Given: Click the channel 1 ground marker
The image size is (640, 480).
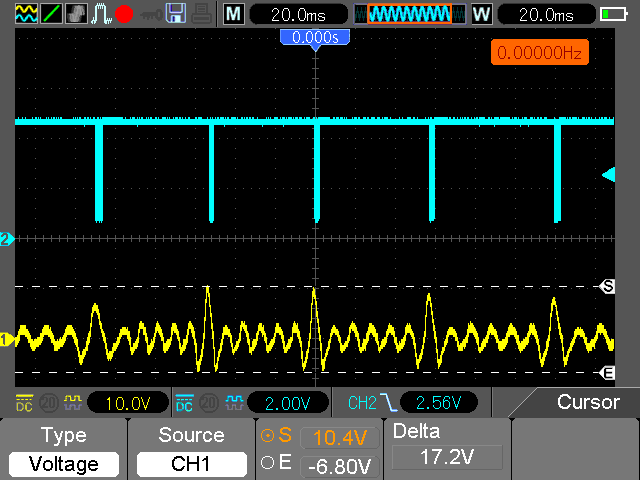Looking at the screenshot, I should 7,340.
